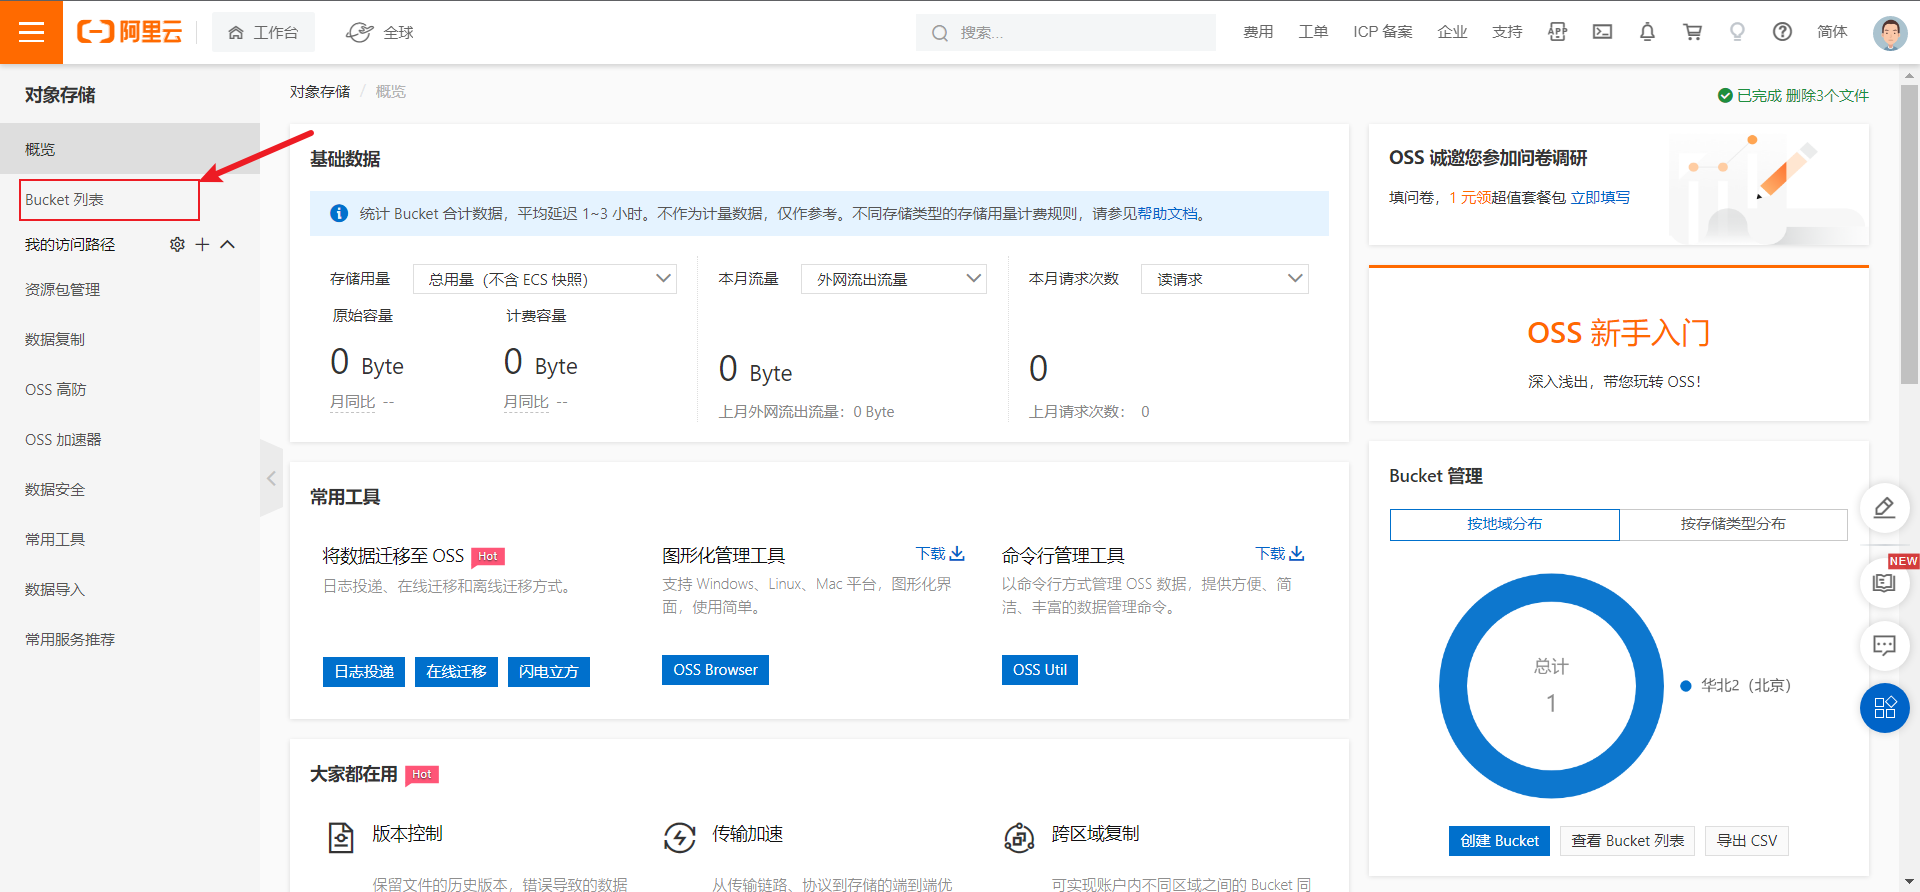Open the 企业 menu in header
This screenshot has height=892, width=1920.
pyautogui.click(x=1452, y=32)
